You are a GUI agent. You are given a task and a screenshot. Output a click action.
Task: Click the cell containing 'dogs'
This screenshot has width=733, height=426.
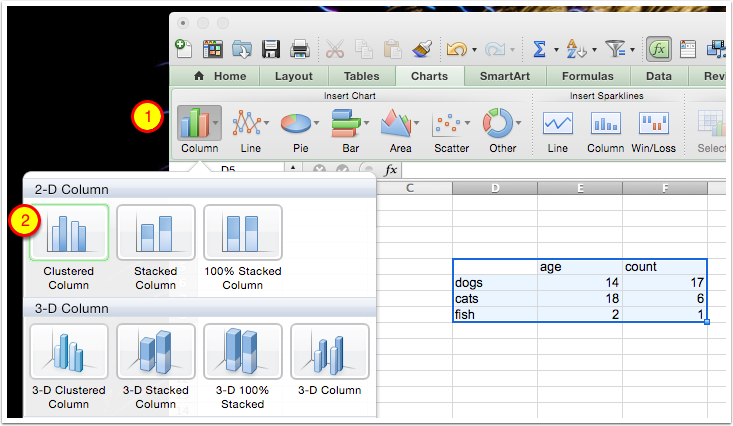pos(494,283)
